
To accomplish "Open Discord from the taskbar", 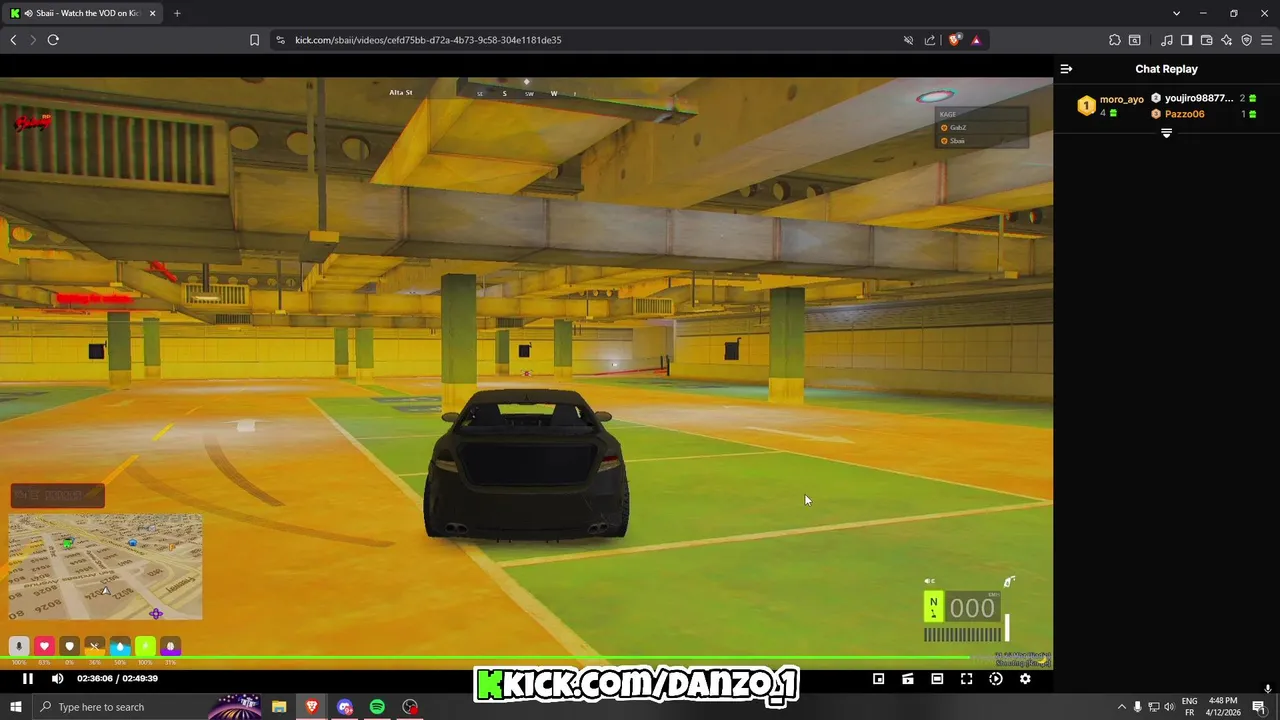I will [345, 707].
